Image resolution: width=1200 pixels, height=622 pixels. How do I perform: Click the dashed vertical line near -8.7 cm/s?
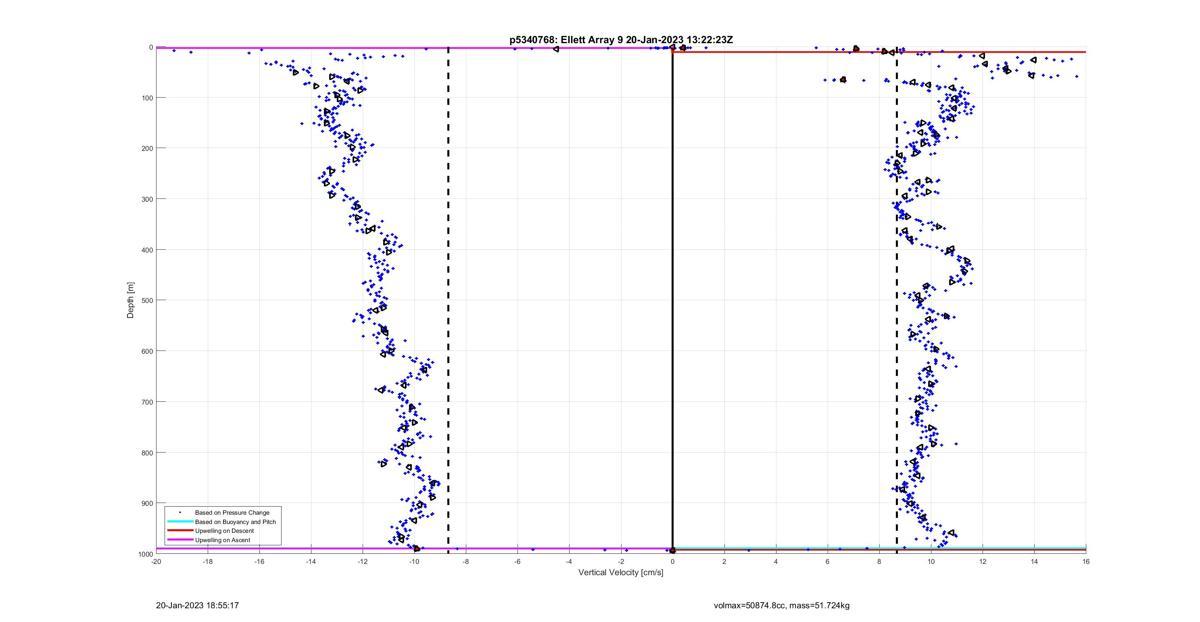[x=448, y=300]
